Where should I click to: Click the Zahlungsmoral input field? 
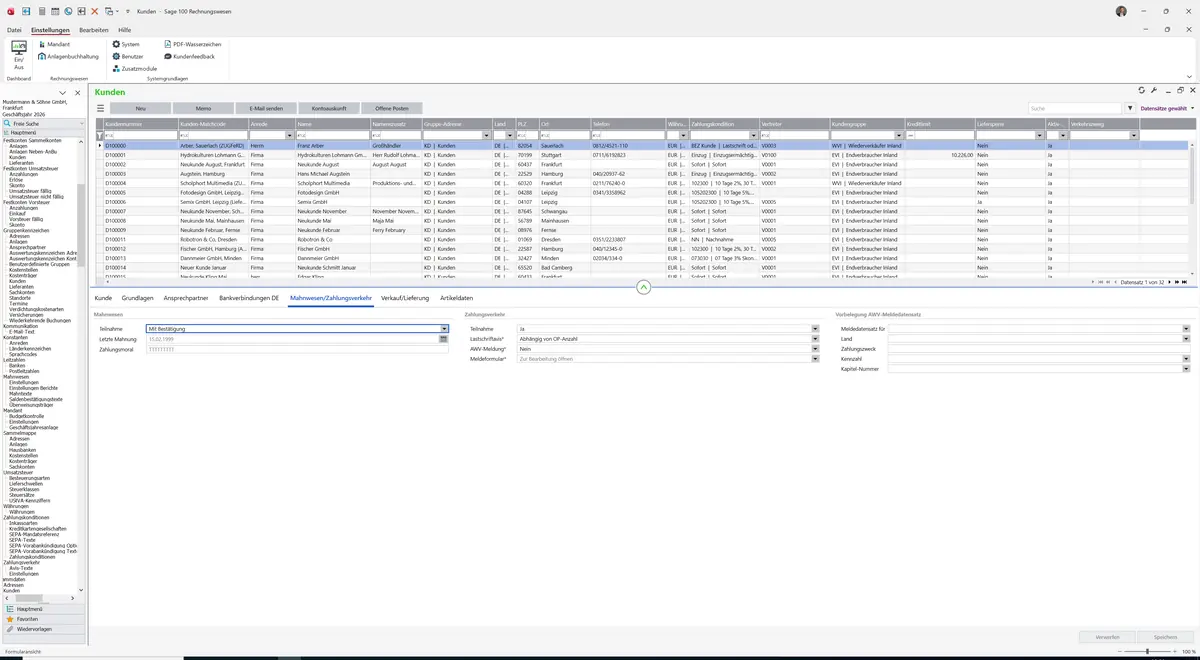(x=297, y=349)
